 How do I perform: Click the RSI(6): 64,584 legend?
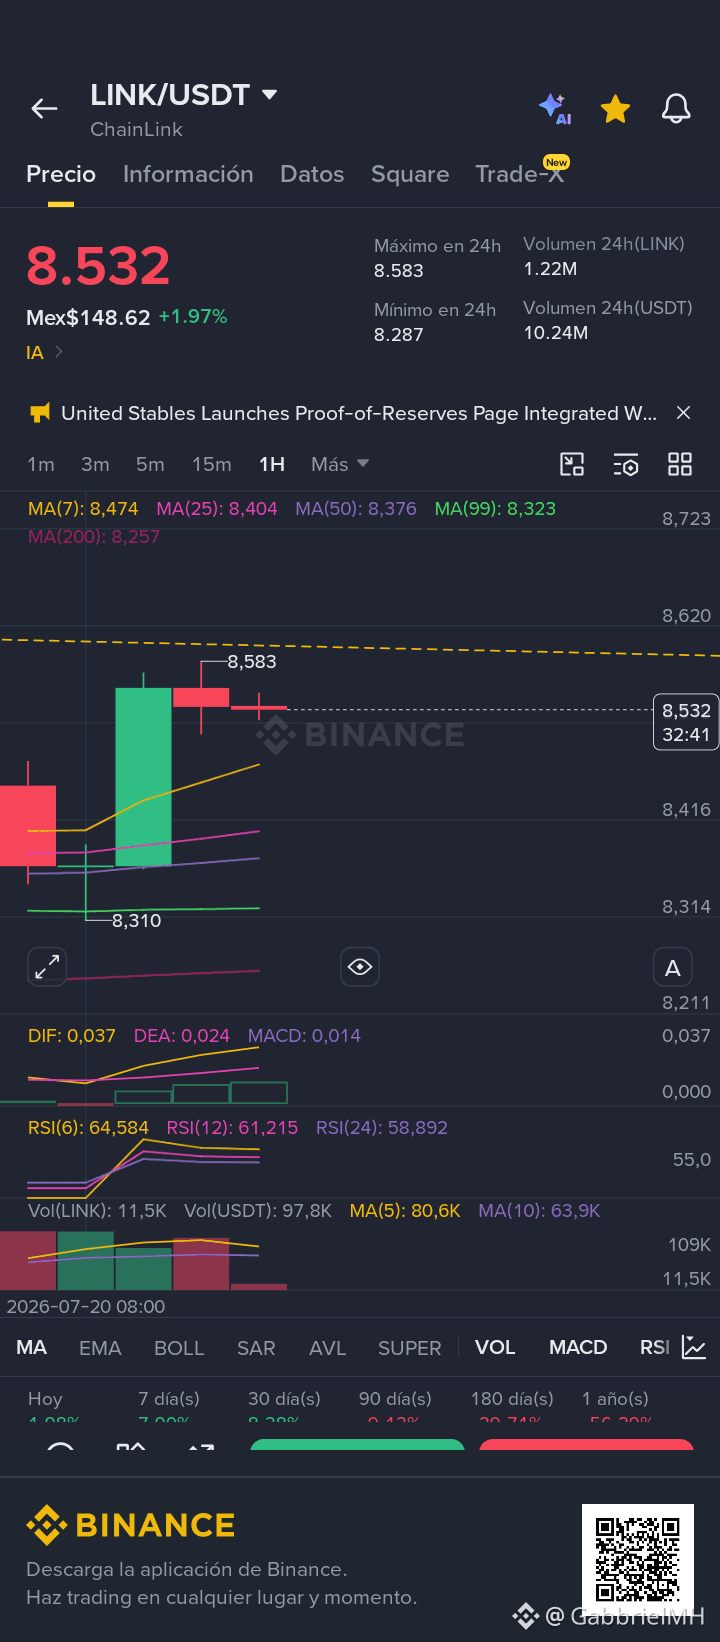click(x=88, y=1128)
